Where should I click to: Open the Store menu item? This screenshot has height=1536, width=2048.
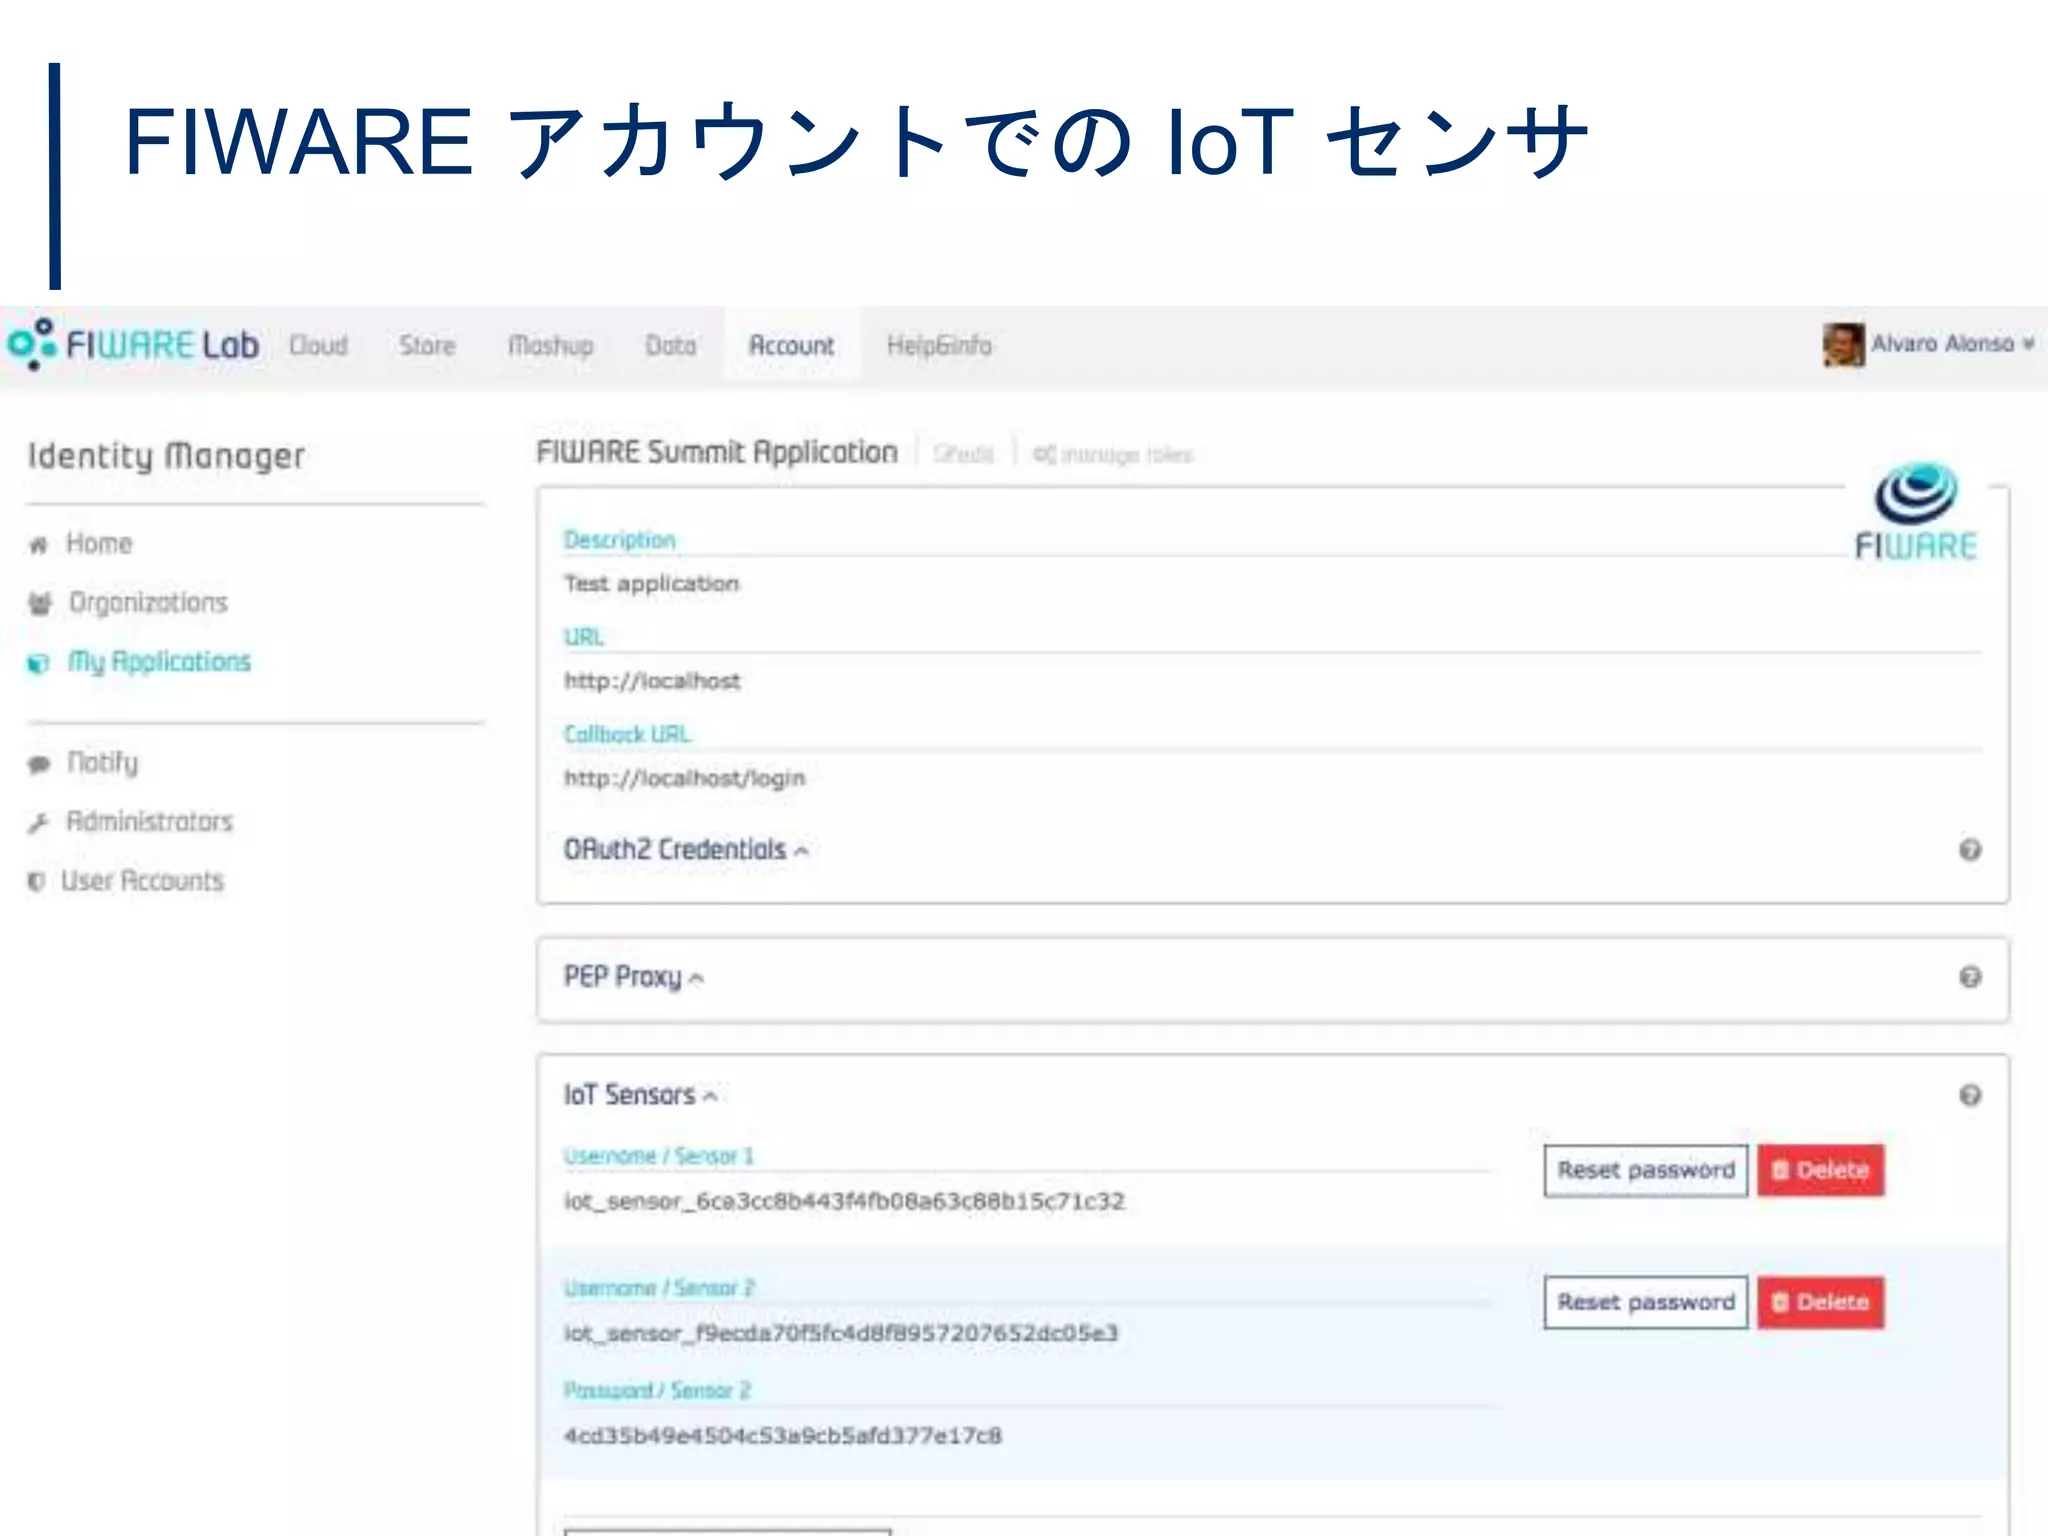coord(427,346)
